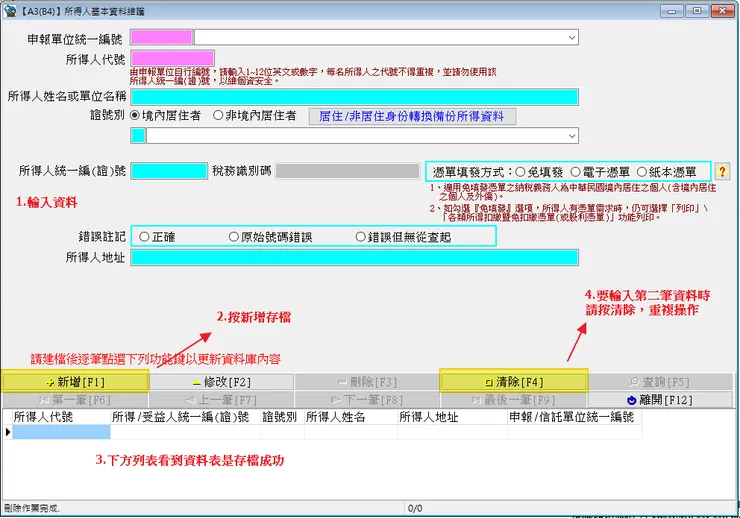Open the 證號別 type dropdown list
The height and width of the screenshot is (518, 740).
[572, 136]
